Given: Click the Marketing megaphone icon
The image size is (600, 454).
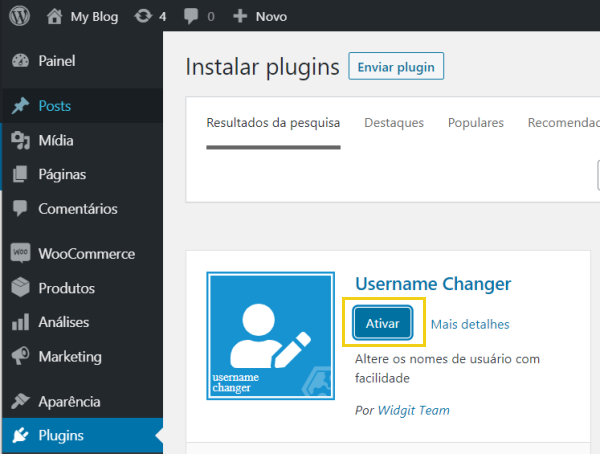Looking at the screenshot, I should point(20,356).
